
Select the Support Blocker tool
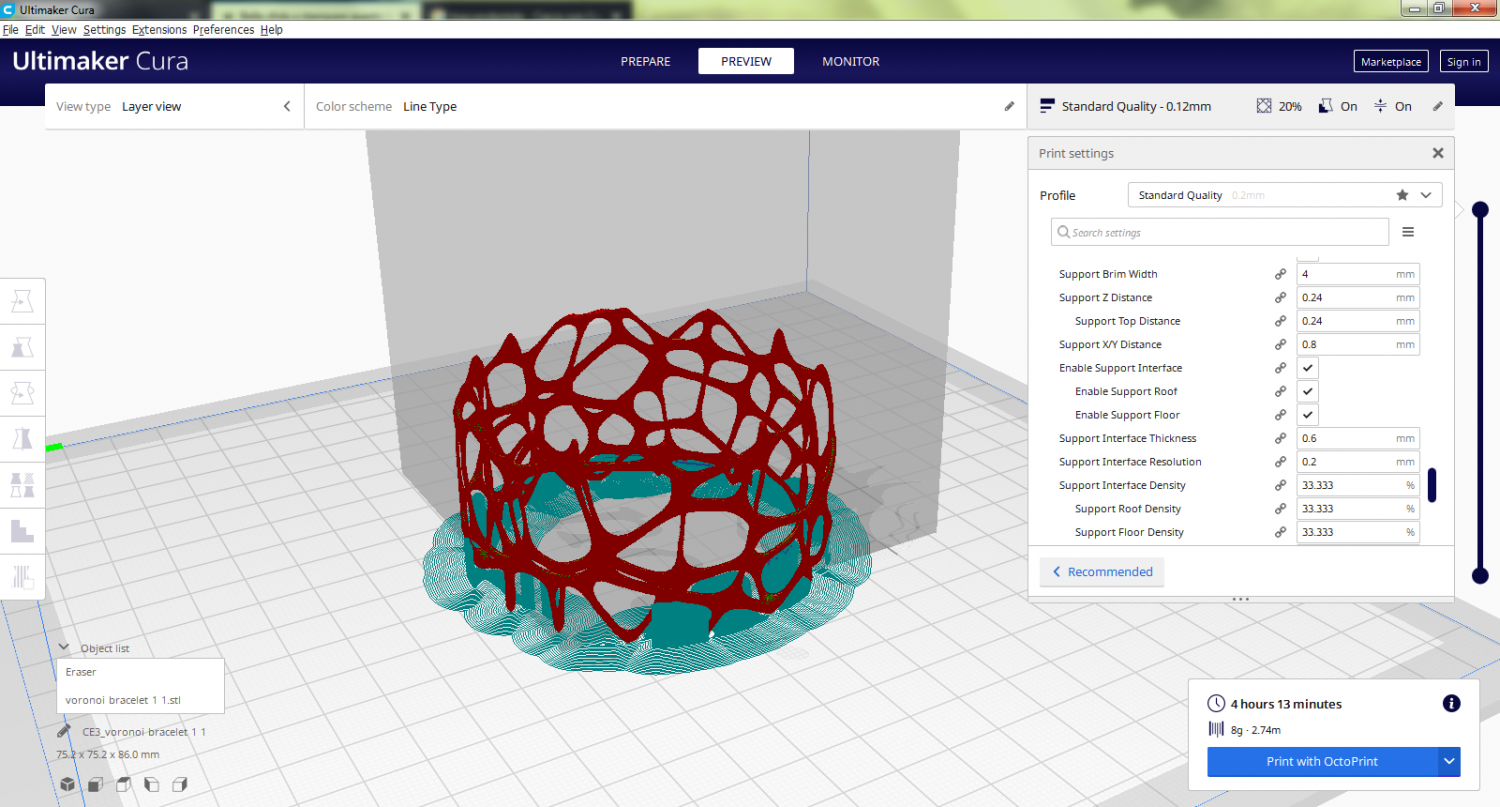point(22,530)
